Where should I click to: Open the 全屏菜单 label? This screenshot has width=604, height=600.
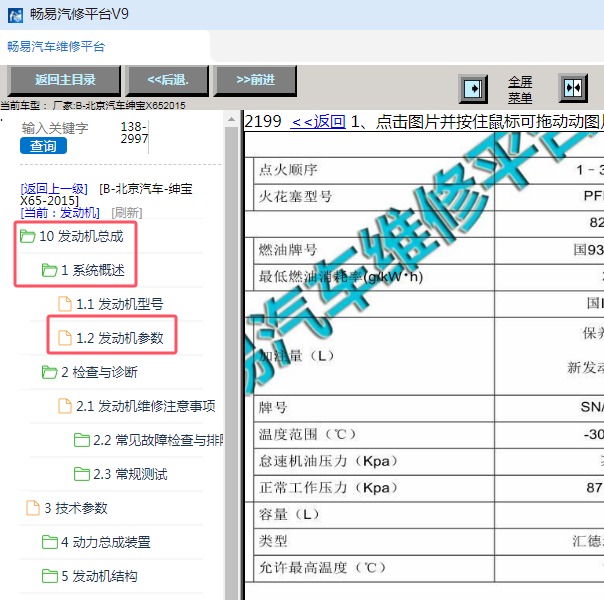coord(520,90)
